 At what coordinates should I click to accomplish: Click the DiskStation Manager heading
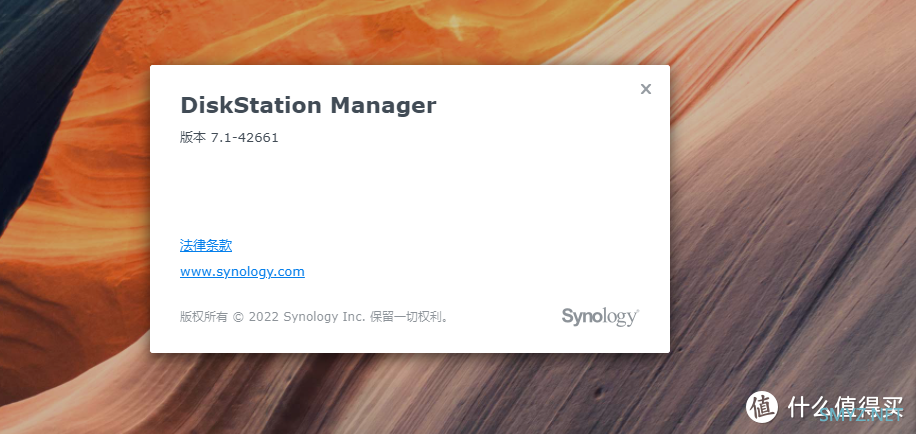[x=308, y=105]
